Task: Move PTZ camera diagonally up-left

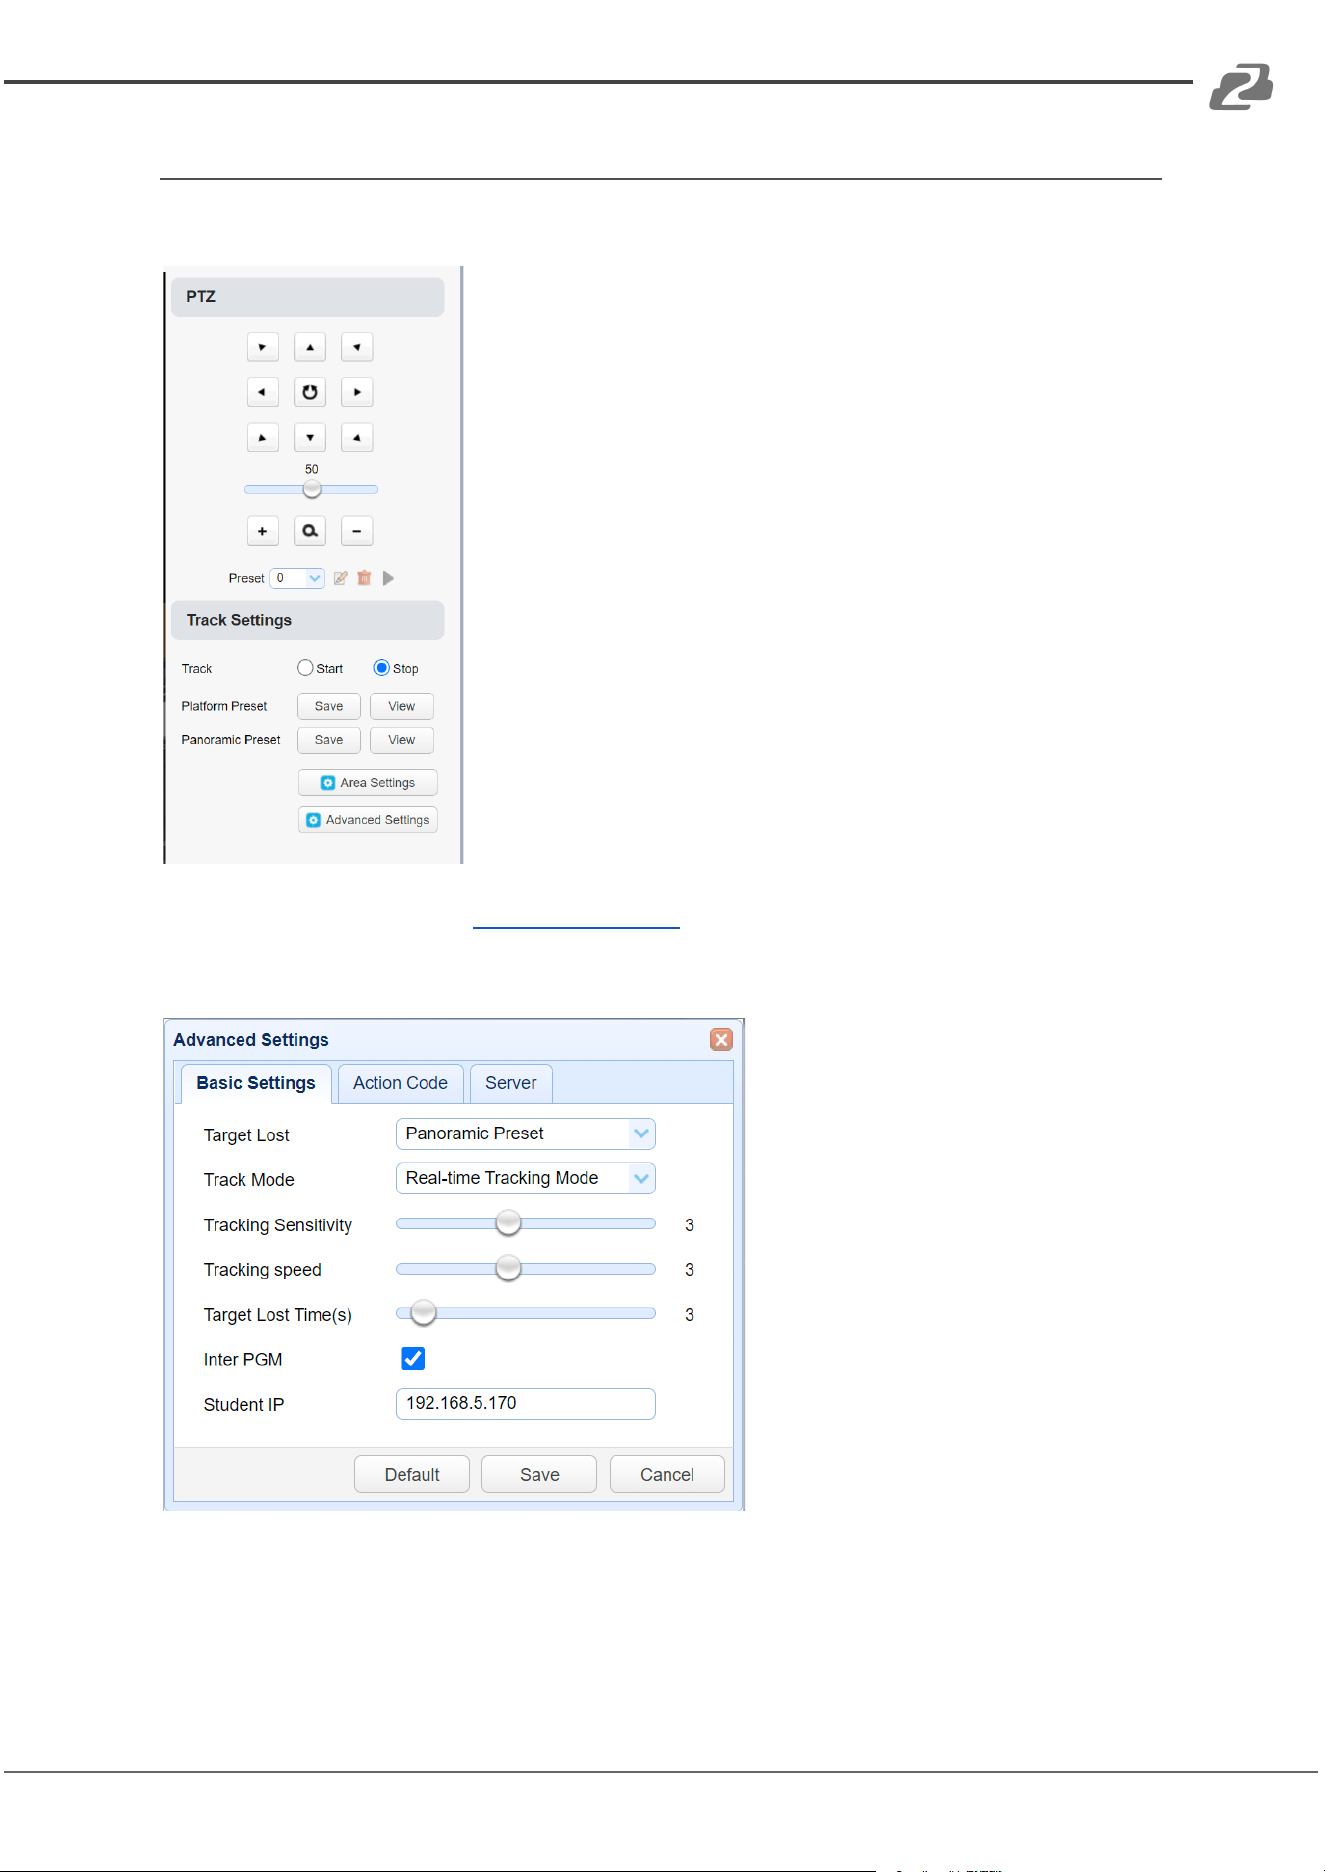Action: coord(262,347)
